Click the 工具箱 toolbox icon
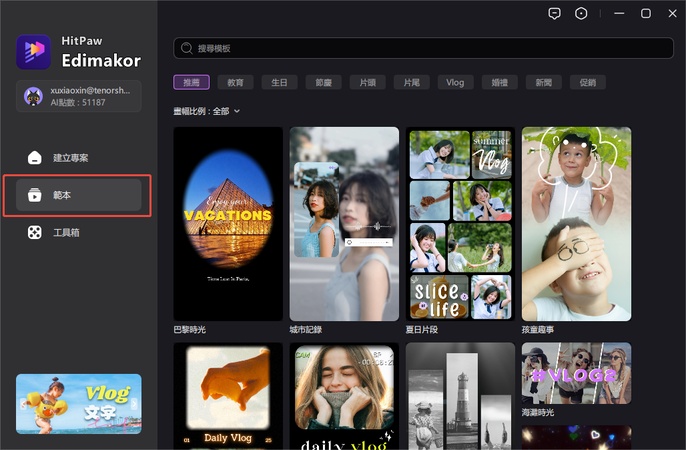686x450 pixels. tap(35, 232)
